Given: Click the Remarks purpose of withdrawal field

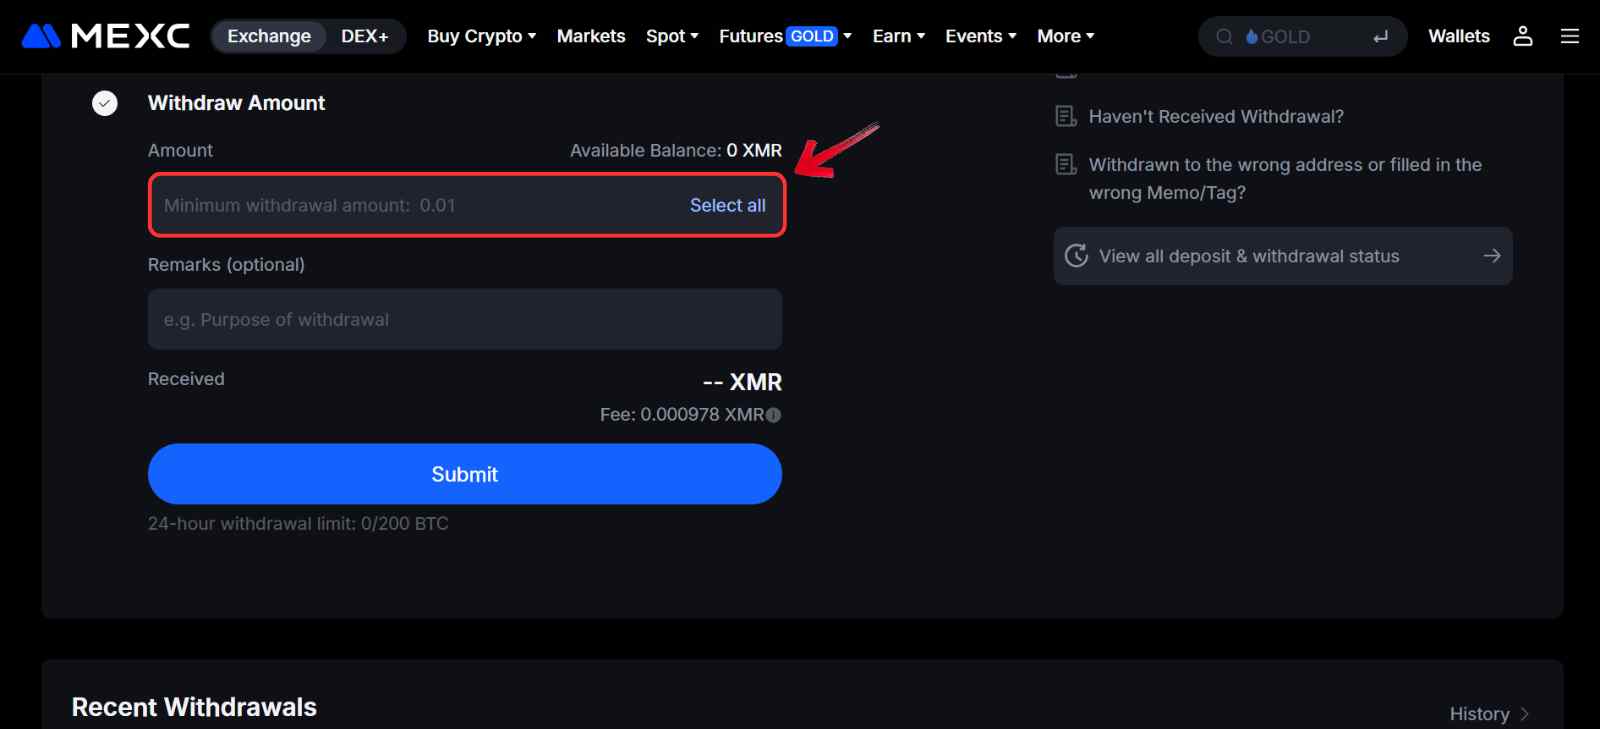Looking at the screenshot, I should point(464,319).
